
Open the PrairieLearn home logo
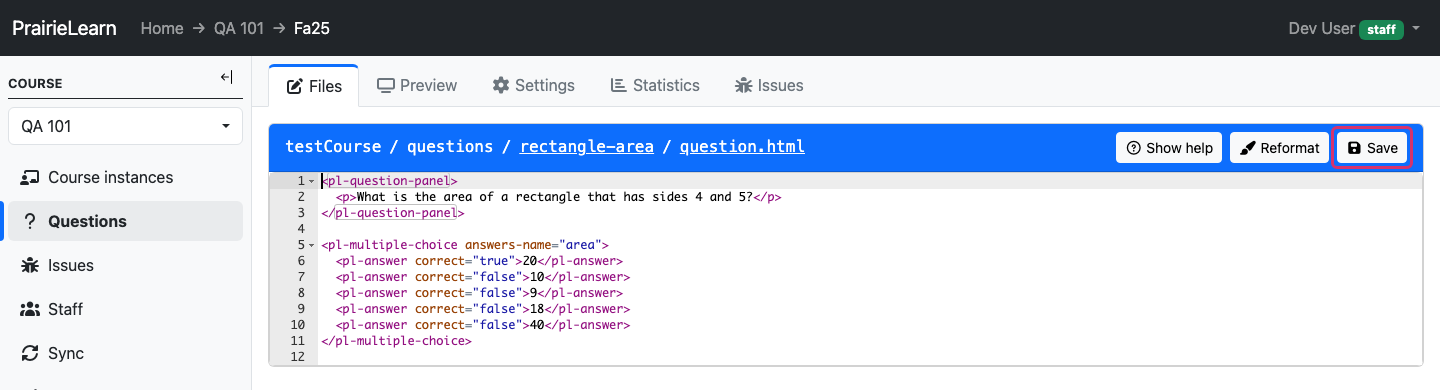64,28
